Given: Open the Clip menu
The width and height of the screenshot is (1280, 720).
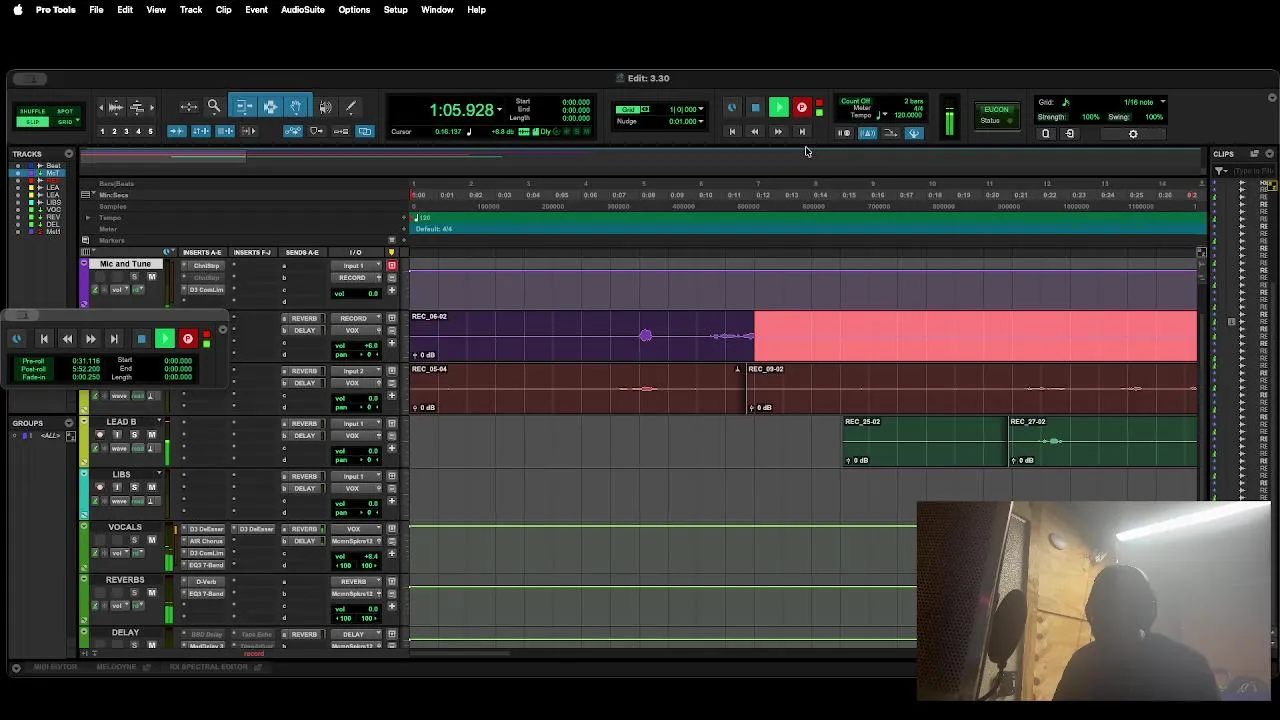Looking at the screenshot, I should [223, 10].
